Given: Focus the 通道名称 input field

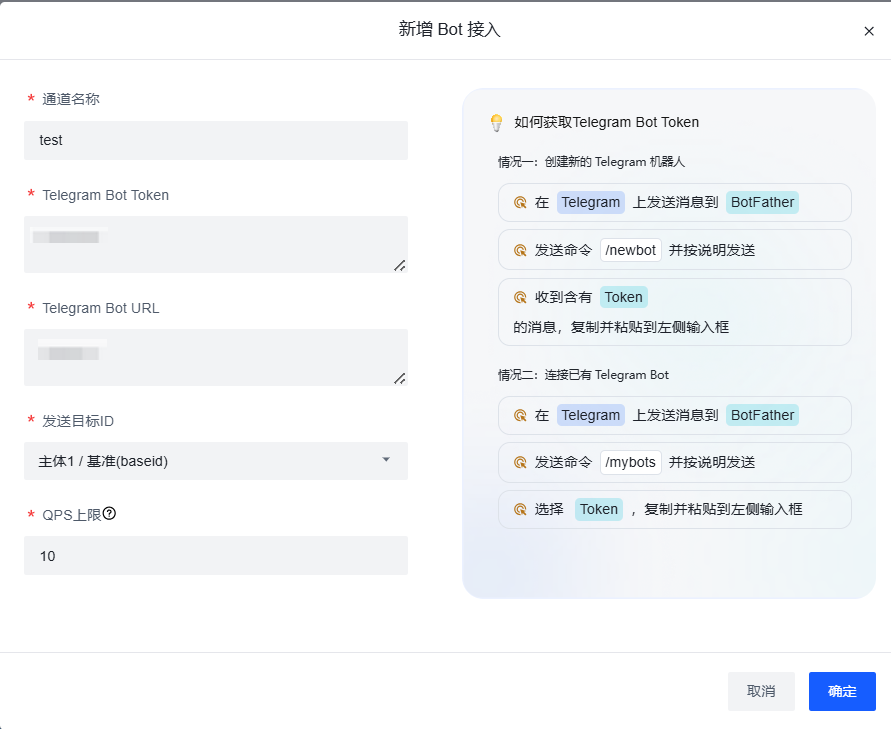Looking at the screenshot, I should (215, 141).
